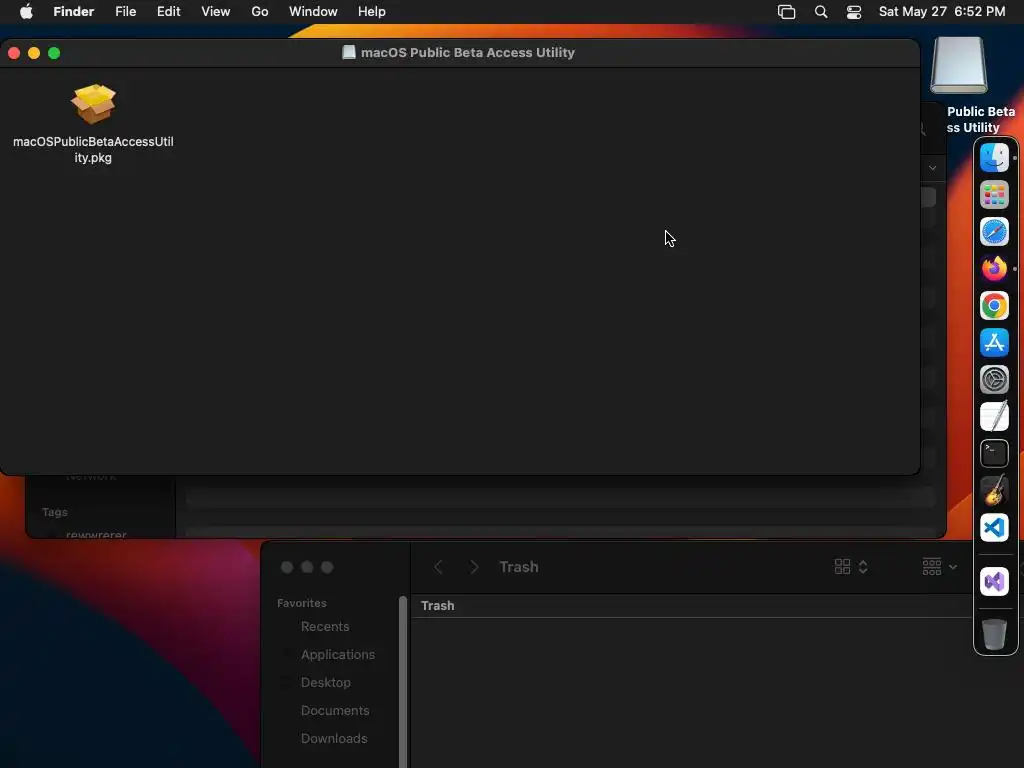This screenshot has width=1024, height=768.
Task: Open the Edit menu
Action: (168, 12)
